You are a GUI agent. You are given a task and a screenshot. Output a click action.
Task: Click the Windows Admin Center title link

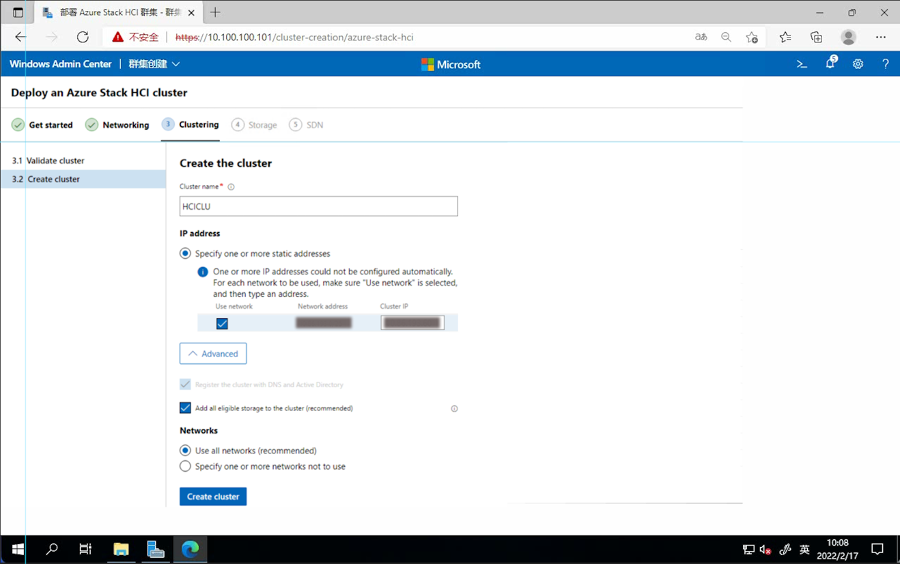(x=60, y=64)
